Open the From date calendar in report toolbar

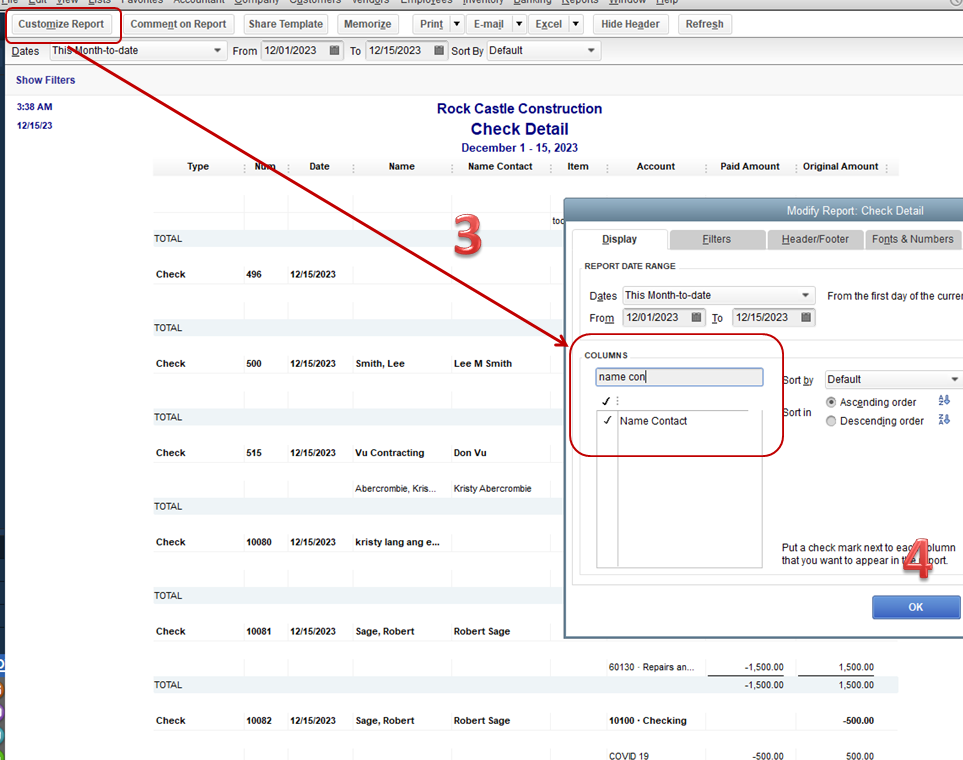coord(334,50)
